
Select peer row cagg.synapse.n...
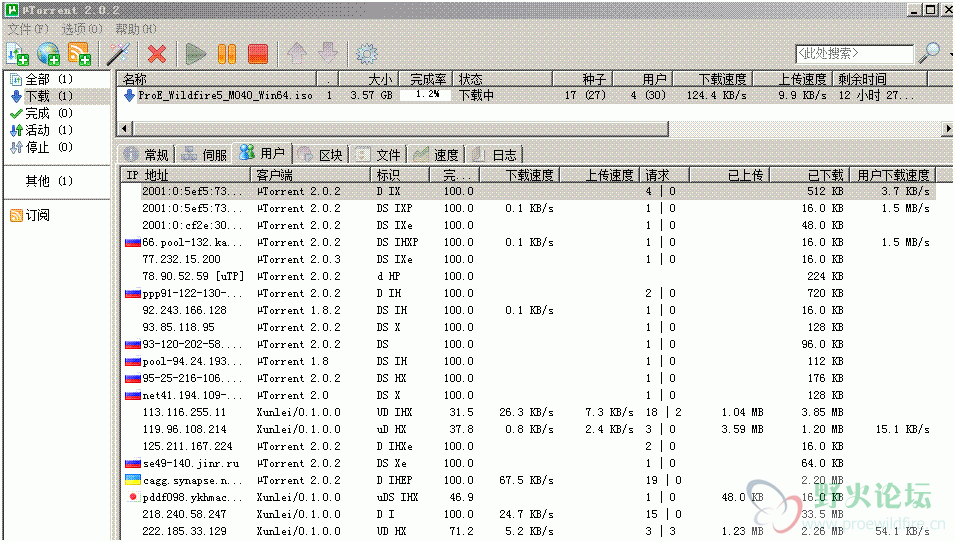[x=529, y=480]
